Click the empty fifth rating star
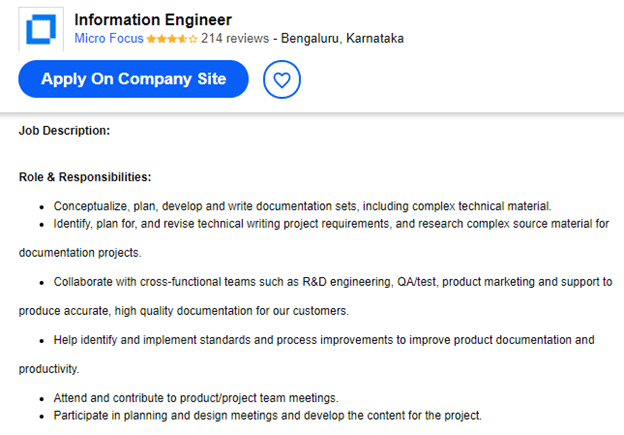 point(193,39)
